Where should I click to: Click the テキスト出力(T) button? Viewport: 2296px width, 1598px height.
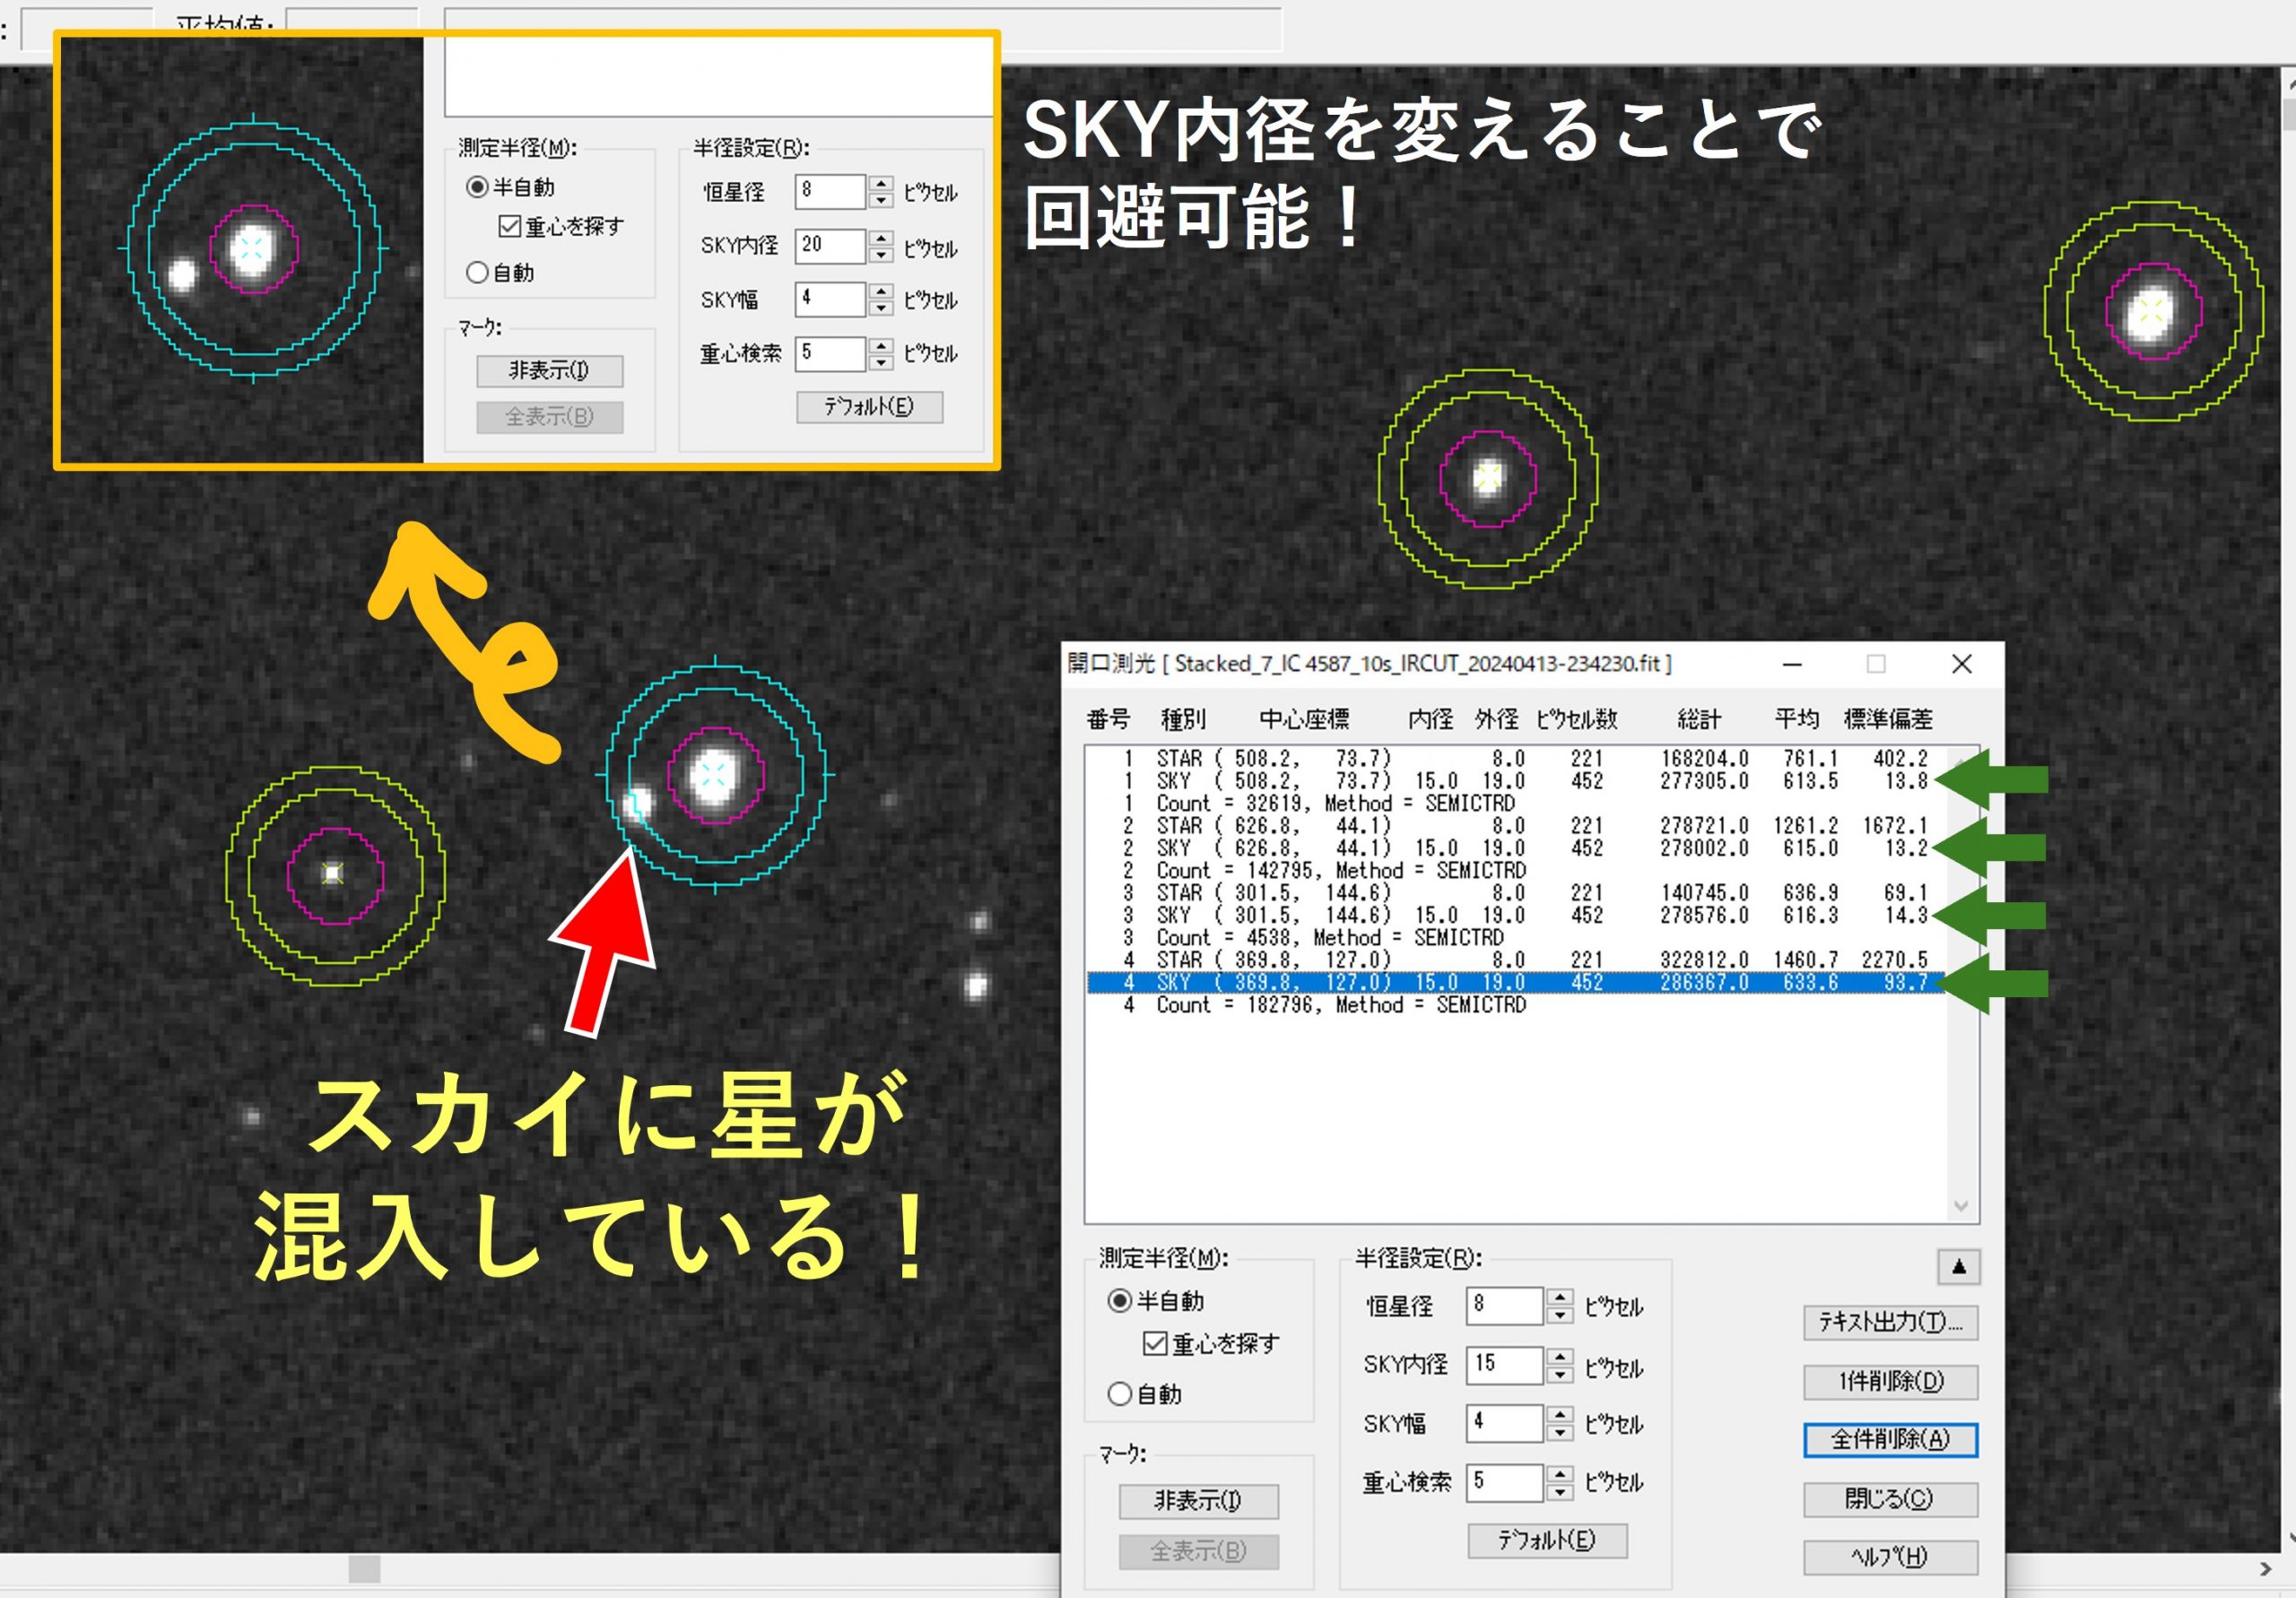[x=1889, y=1322]
